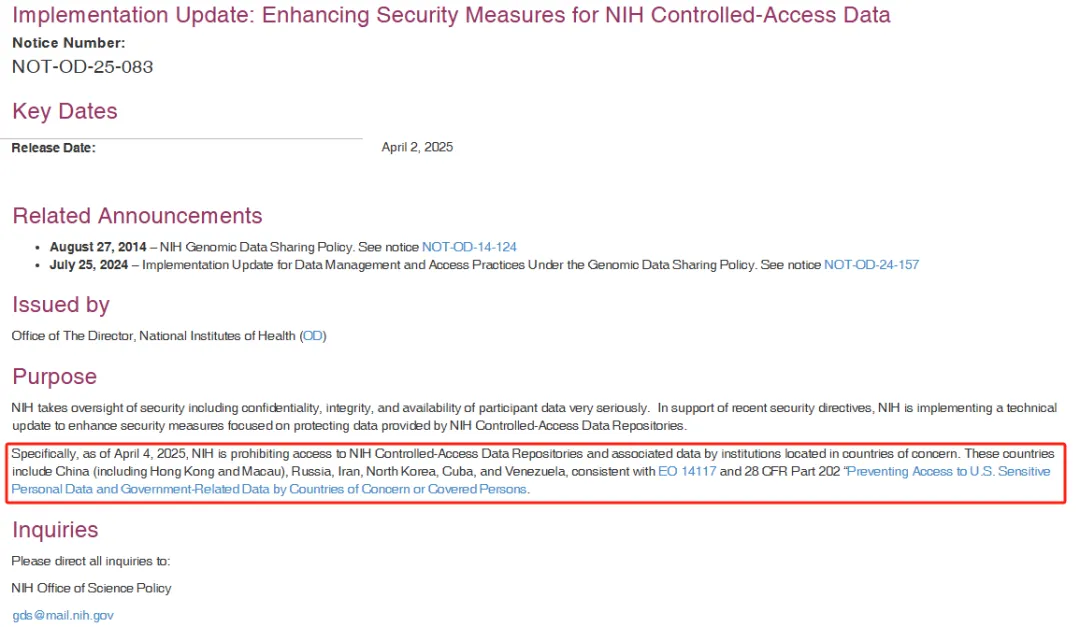
Task: Click the gds@mail.nih.gov email address
Action: (63, 615)
